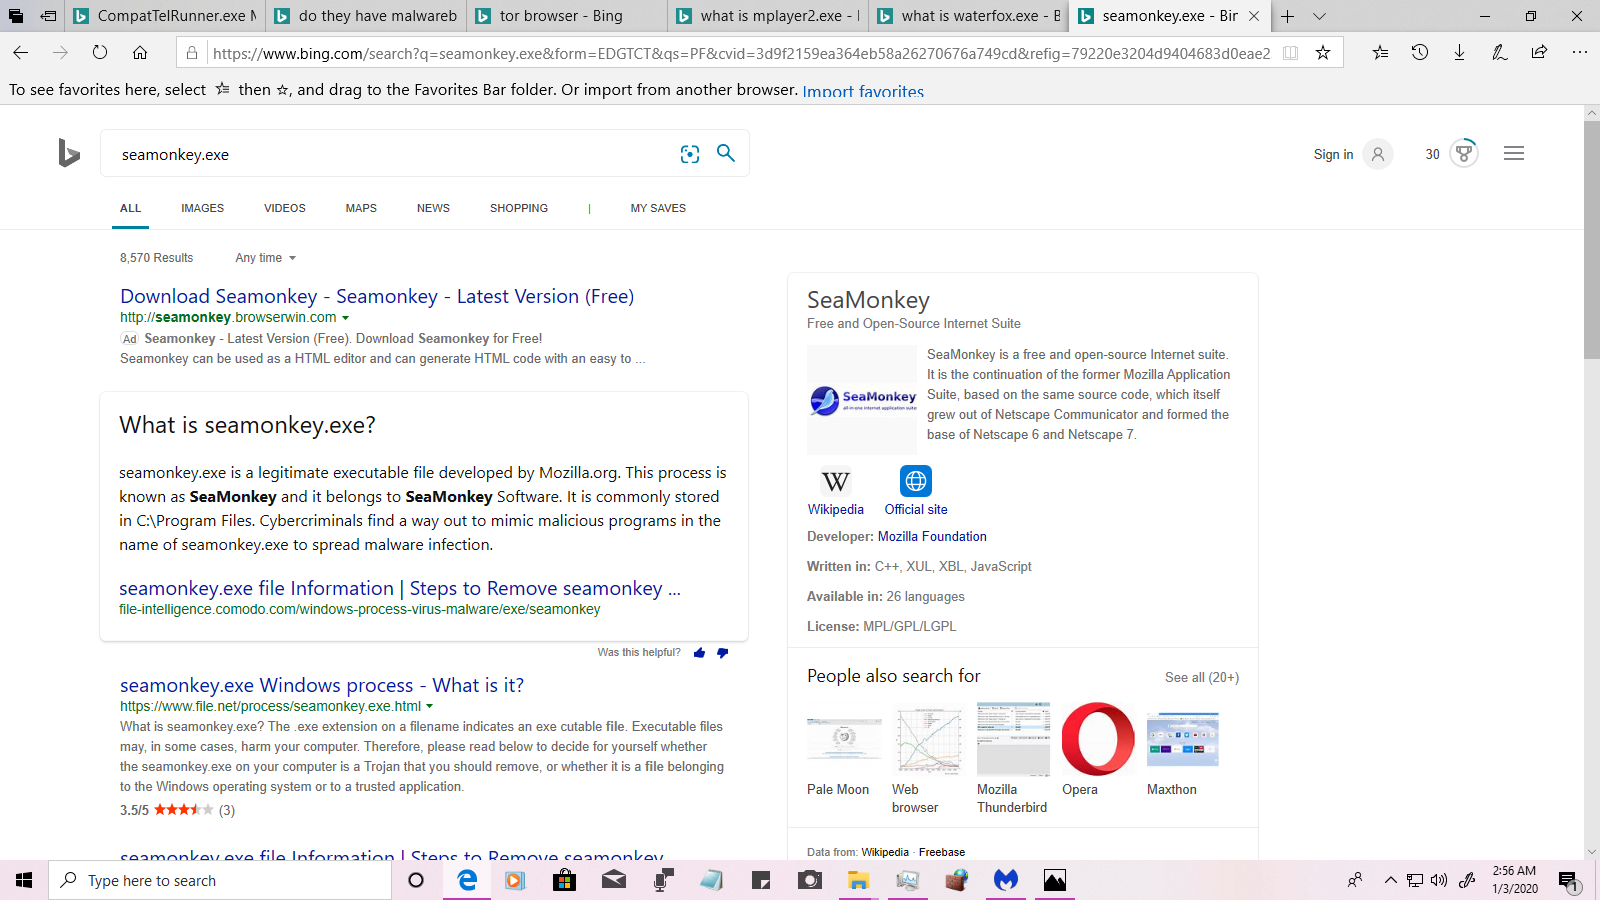Viewport: 1600px width, 900px height.
Task: Switch to the what is waterfox.exe tab
Action: coord(969,16)
